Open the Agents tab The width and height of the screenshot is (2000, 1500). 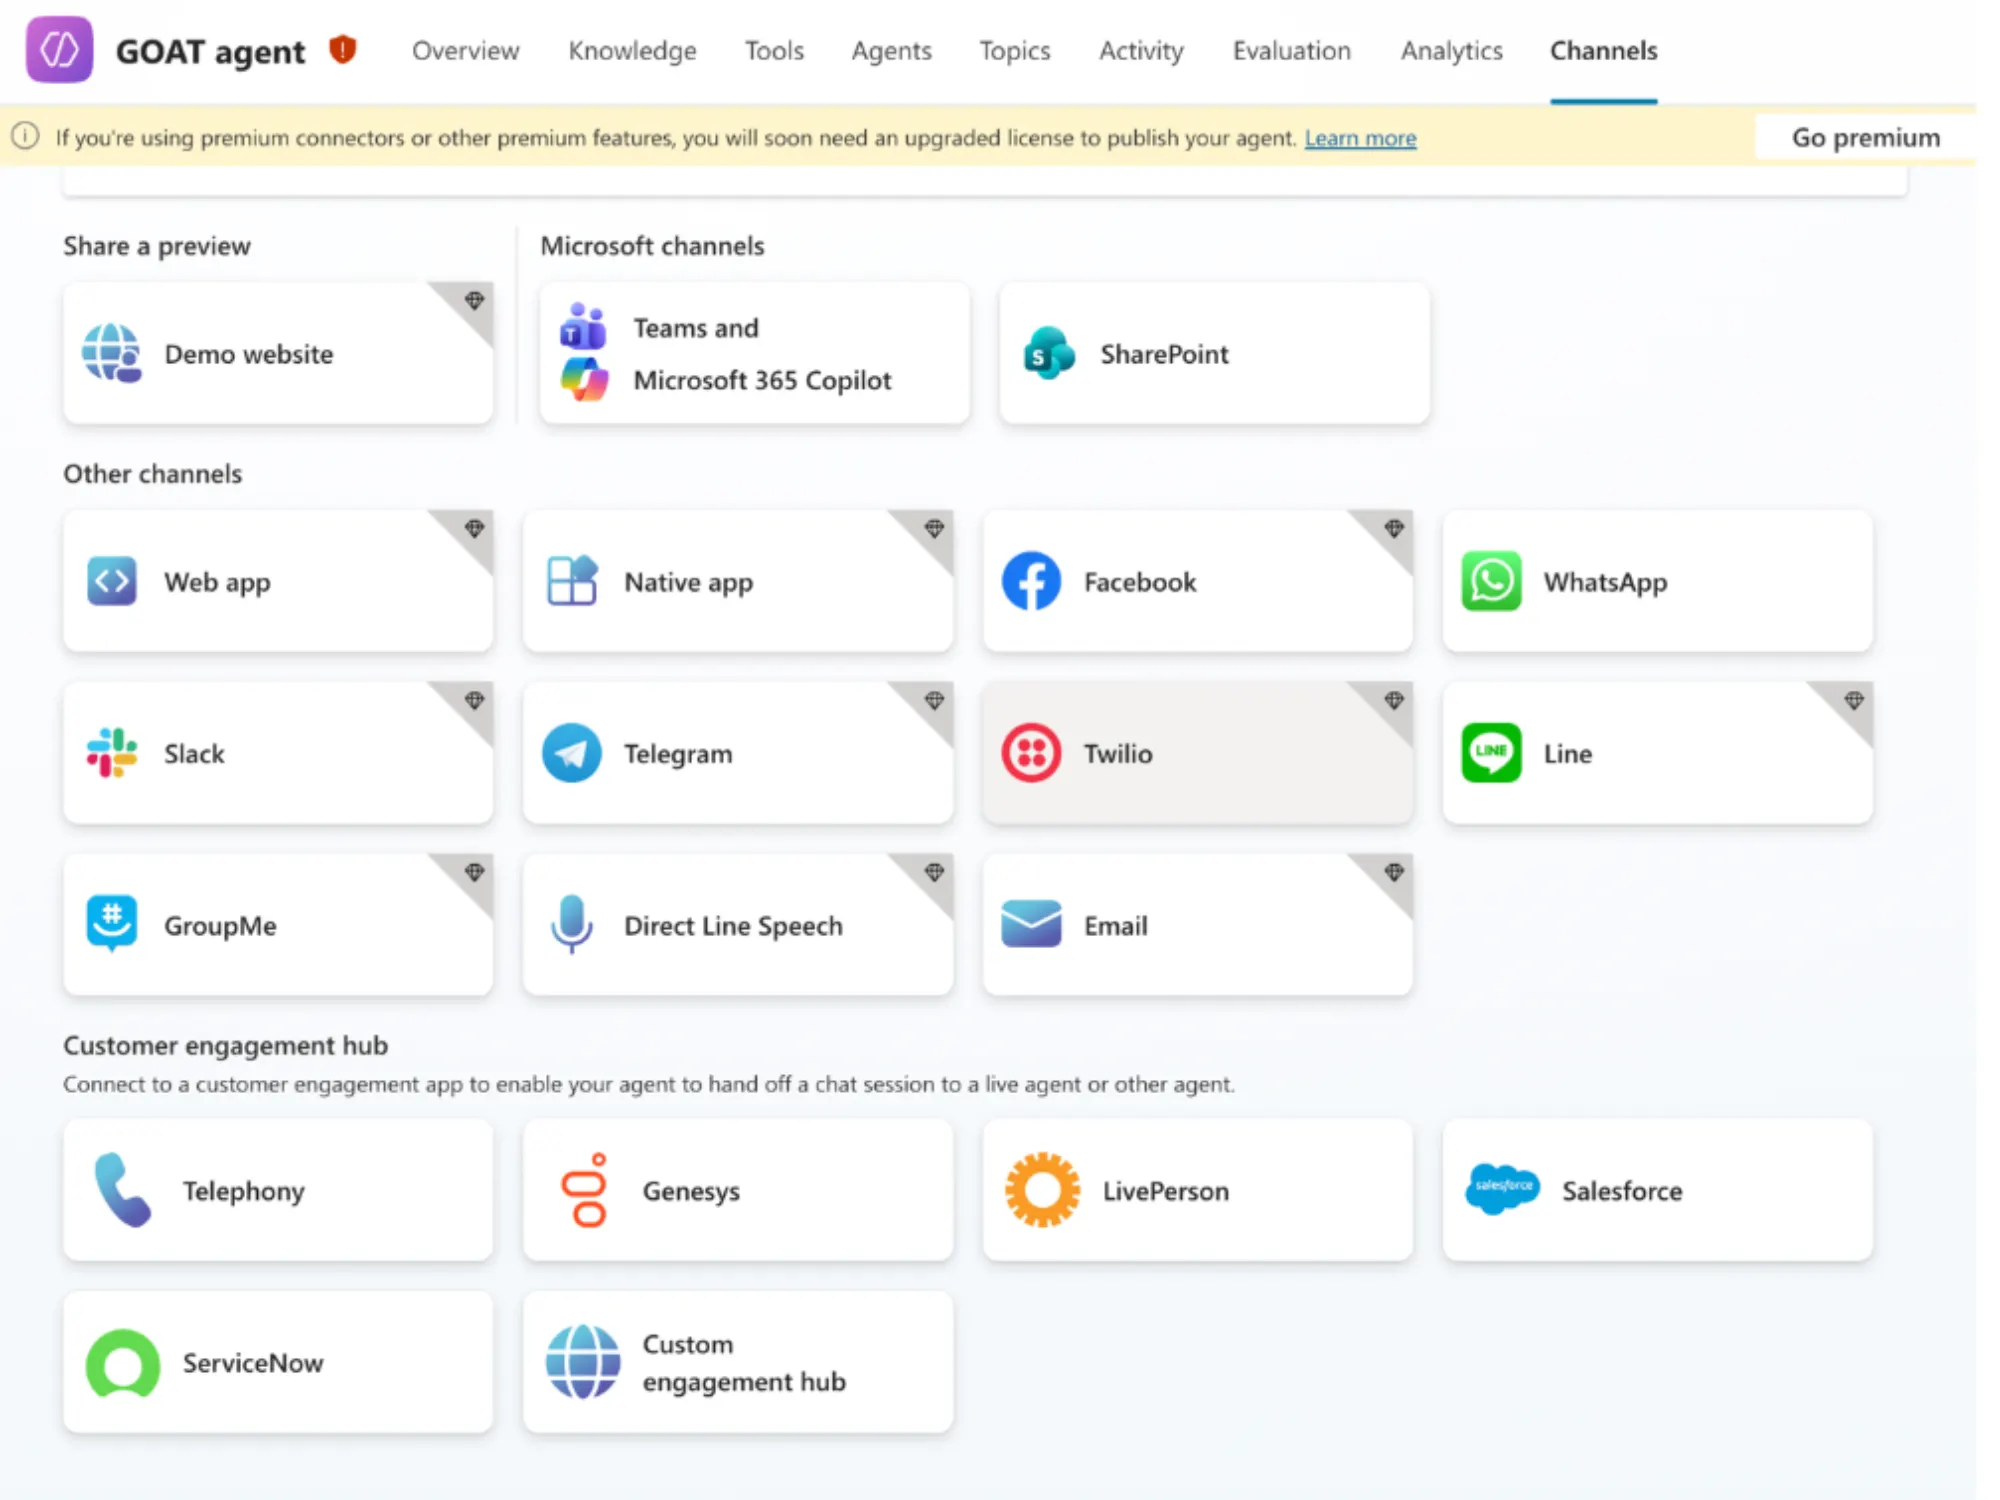[x=891, y=50]
